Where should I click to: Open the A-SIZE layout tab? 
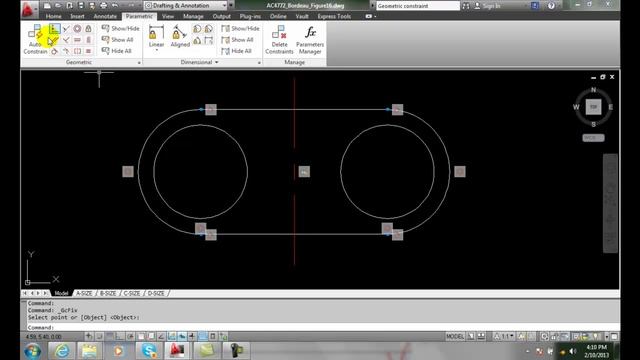click(x=84, y=293)
